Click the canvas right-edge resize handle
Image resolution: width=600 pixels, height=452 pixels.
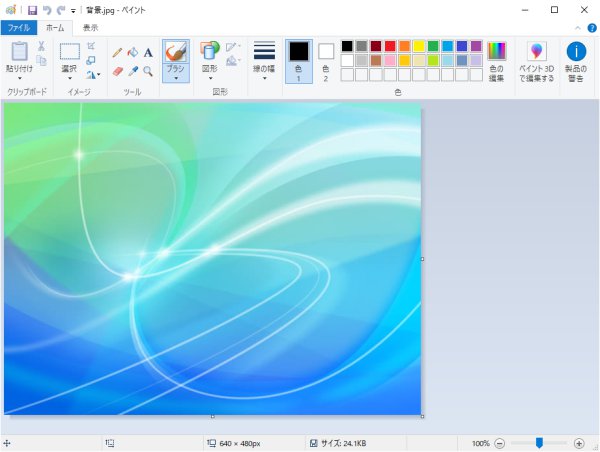(422, 259)
